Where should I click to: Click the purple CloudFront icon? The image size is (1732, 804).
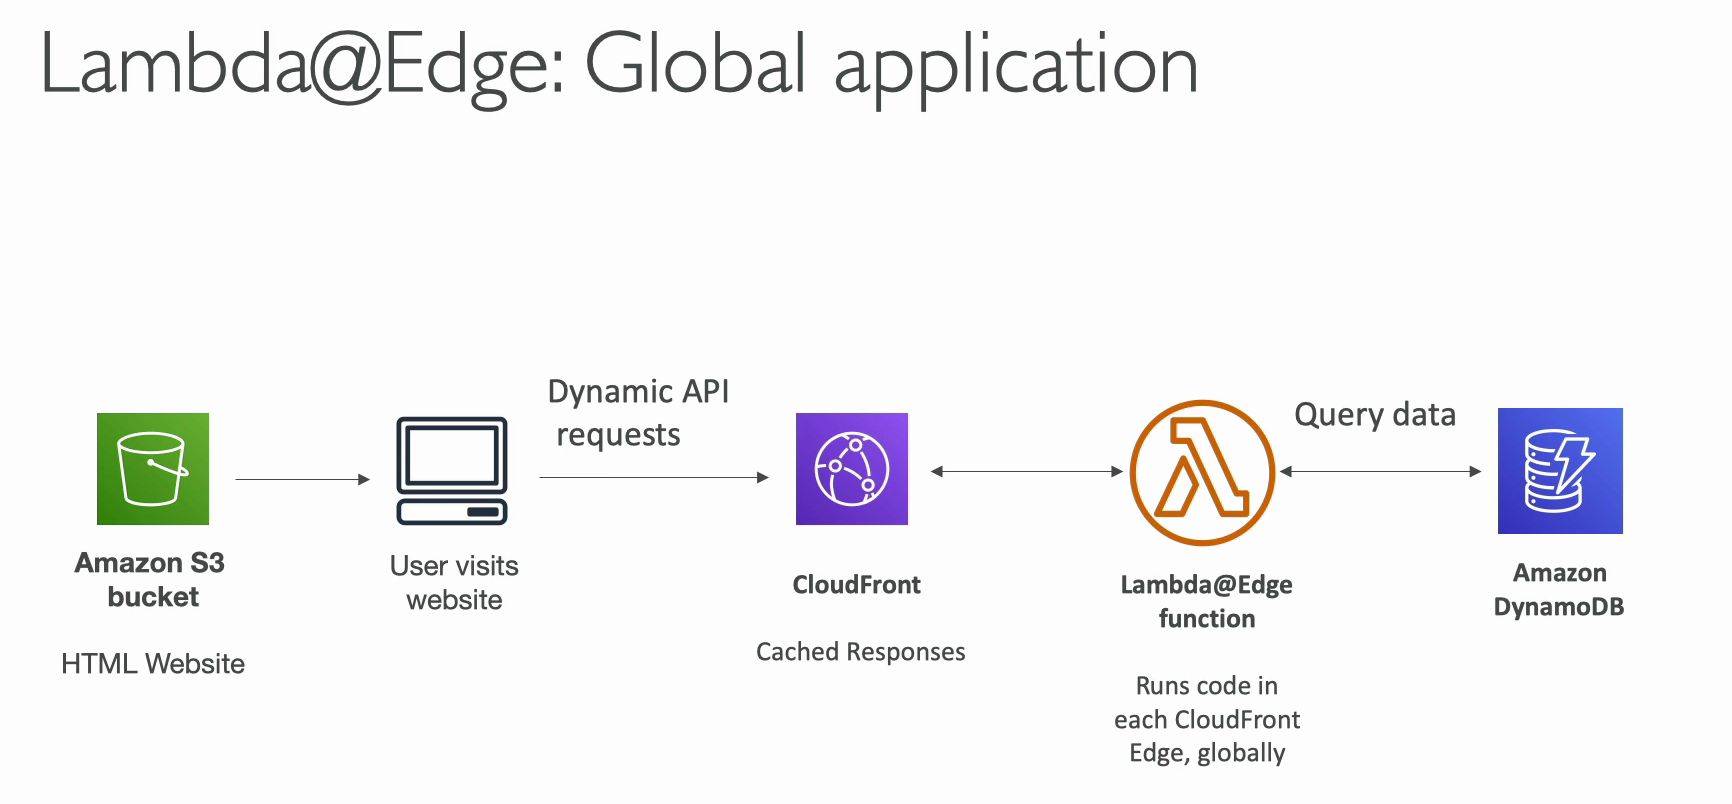(x=852, y=469)
